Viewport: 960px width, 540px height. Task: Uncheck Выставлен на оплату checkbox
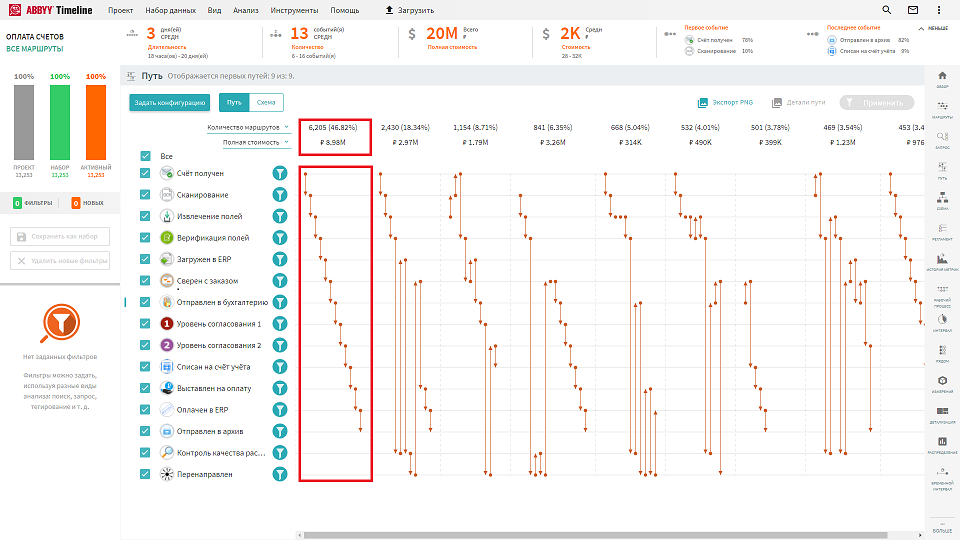point(145,388)
